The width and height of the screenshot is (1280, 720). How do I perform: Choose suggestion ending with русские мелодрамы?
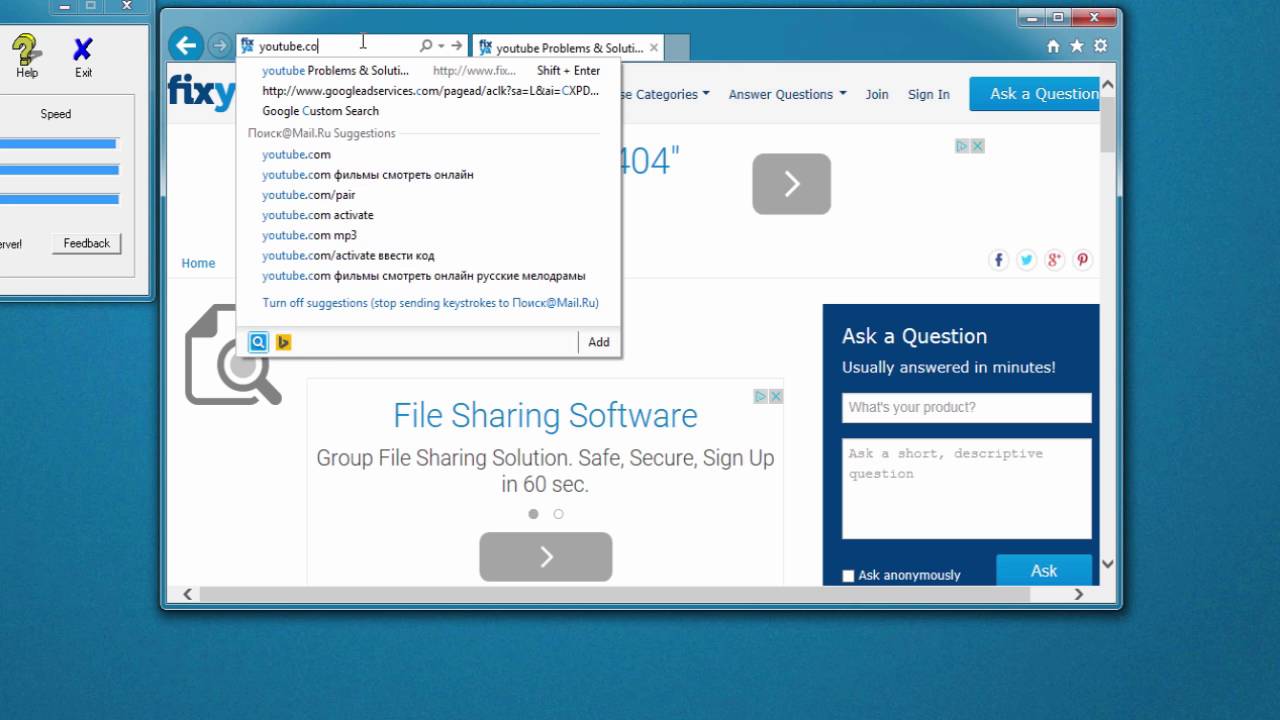(x=423, y=276)
